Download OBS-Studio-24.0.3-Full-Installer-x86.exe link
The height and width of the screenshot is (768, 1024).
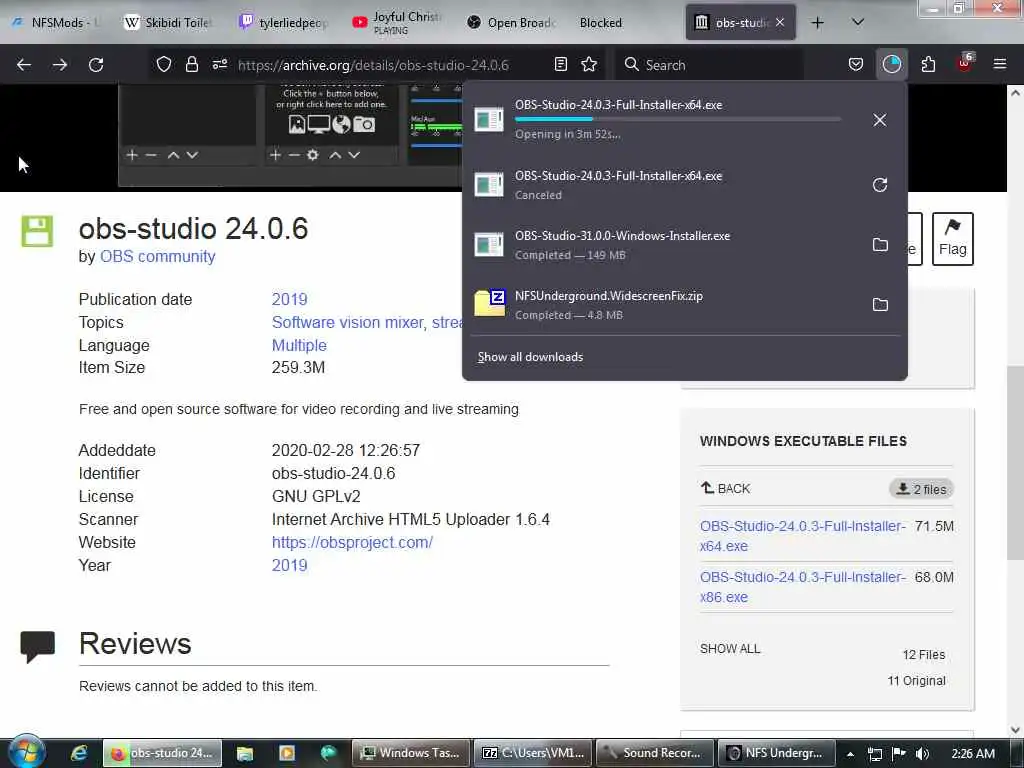coord(803,586)
